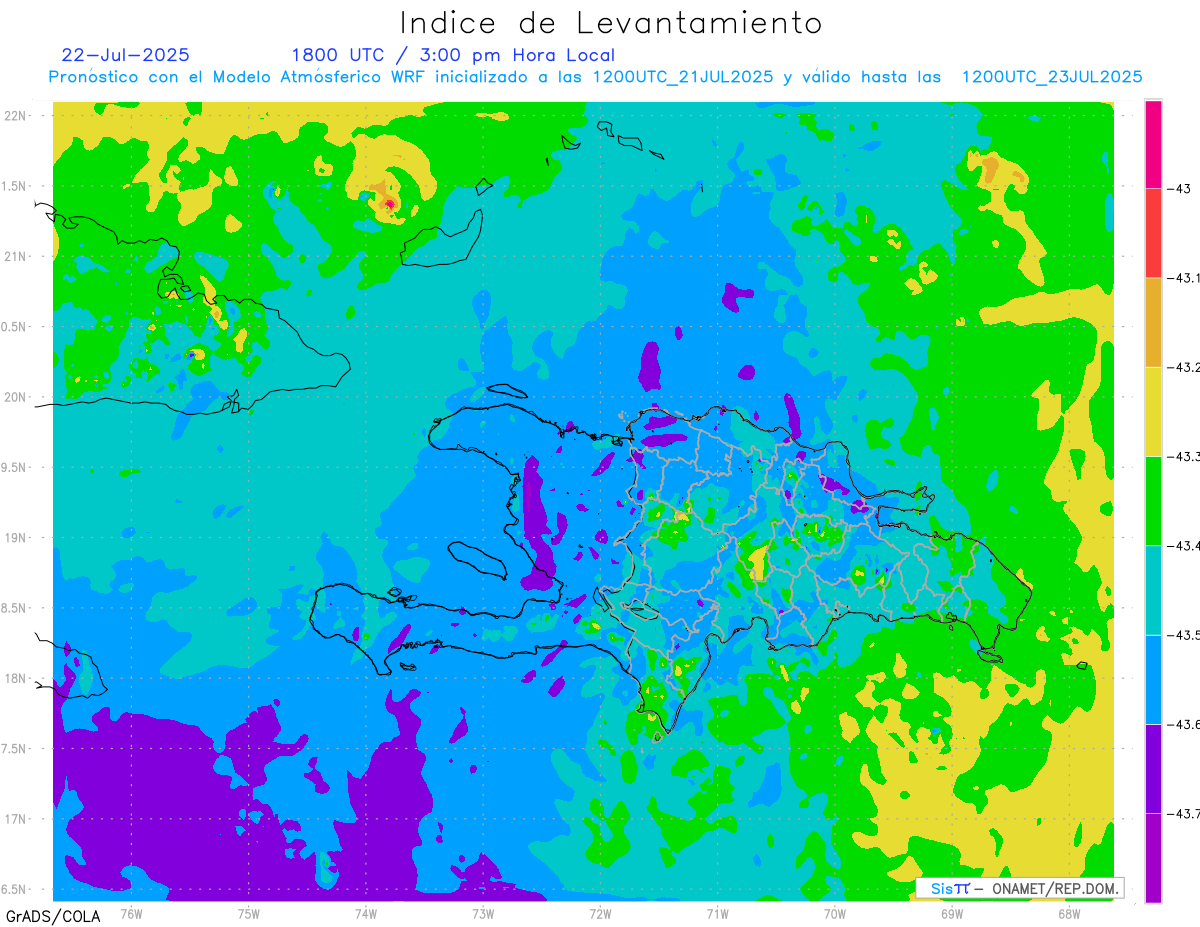Click the violet segment at the bottom of the color bar
Screen dimensions: 1200x927
click(1153, 857)
